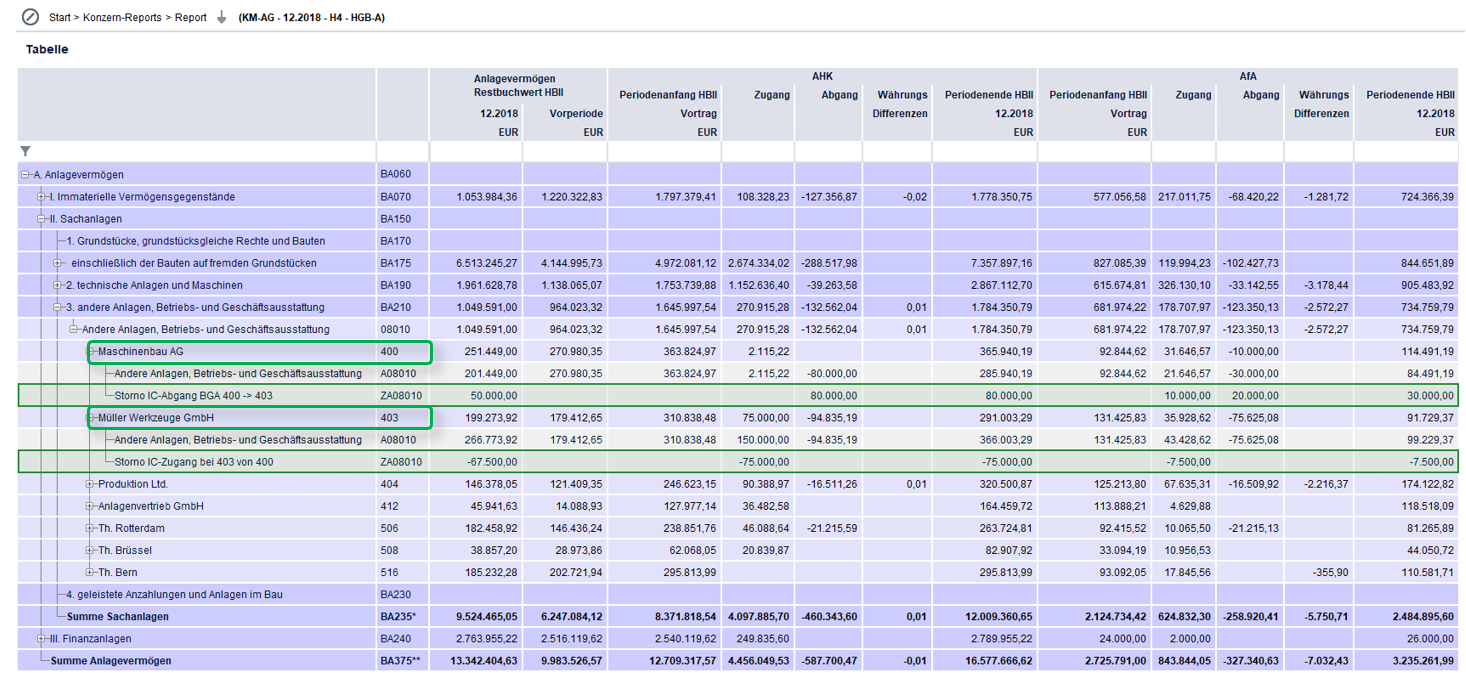The height and width of the screenshot is (678, 1466).
Task: Click the Summe Sachanlagen row label
Action: pos(117,617)
